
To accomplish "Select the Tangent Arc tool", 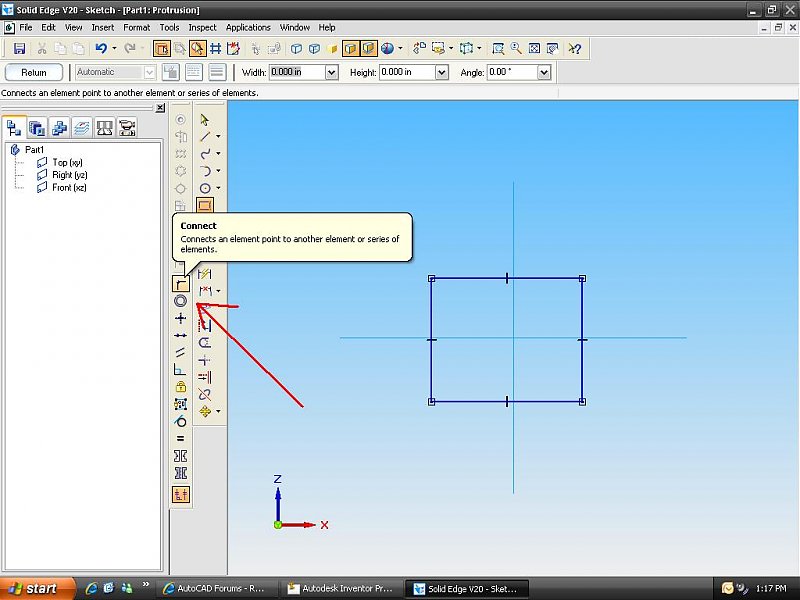I will point(205,171).
